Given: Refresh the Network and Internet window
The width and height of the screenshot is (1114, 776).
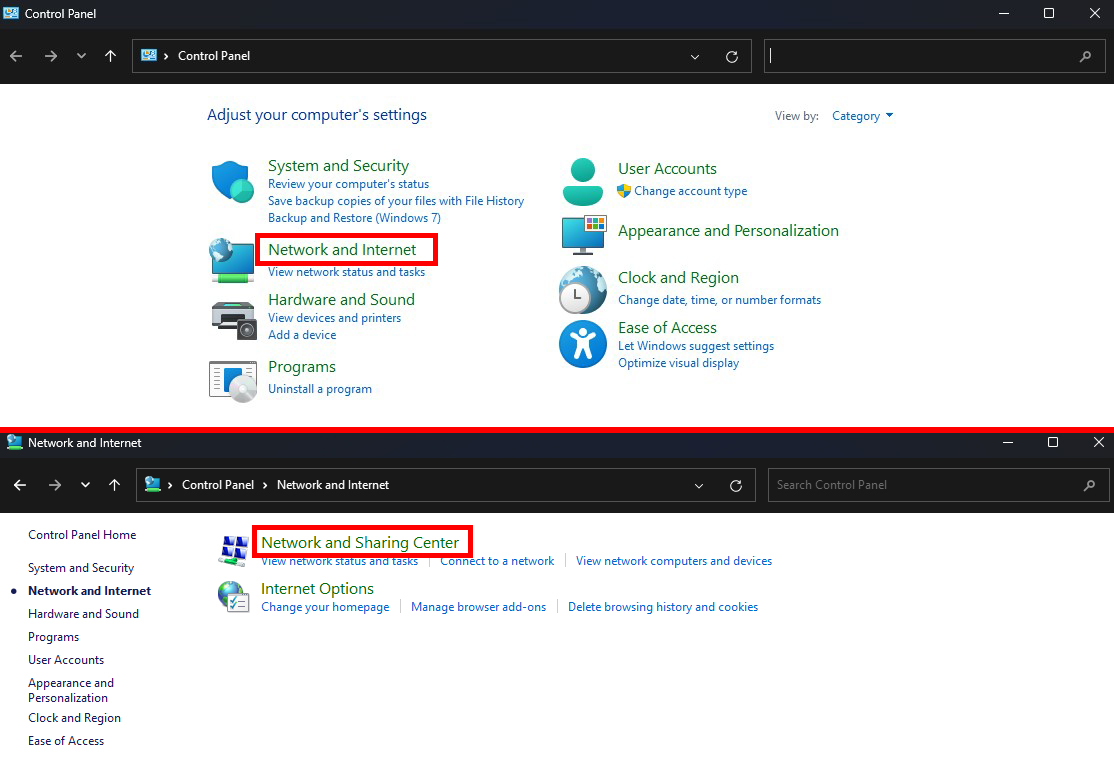Looking at the screenshot, I should click(x=735, y=485).
